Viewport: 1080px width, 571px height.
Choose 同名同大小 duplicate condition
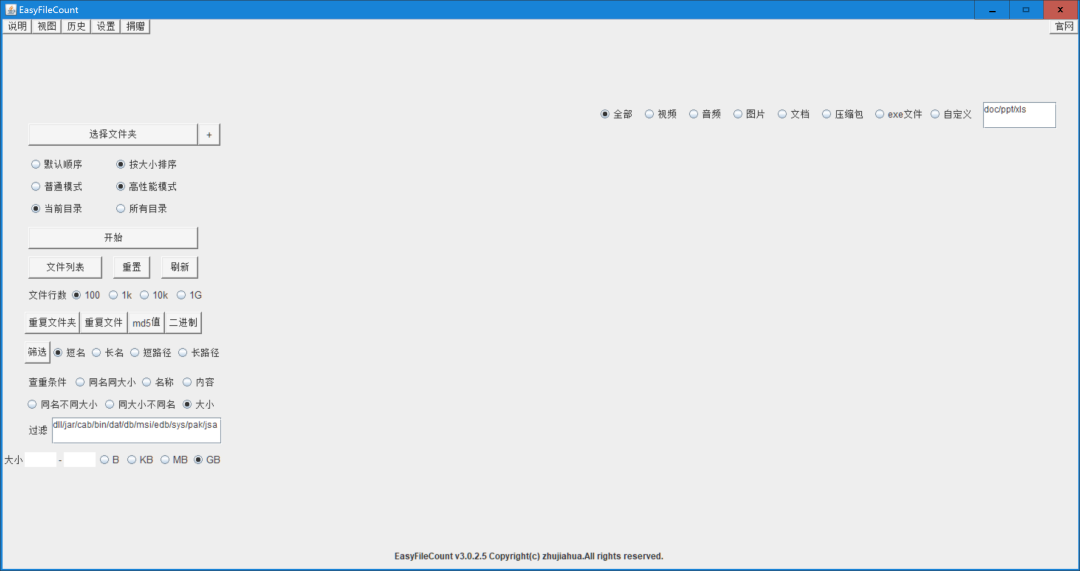coord(105,382)
